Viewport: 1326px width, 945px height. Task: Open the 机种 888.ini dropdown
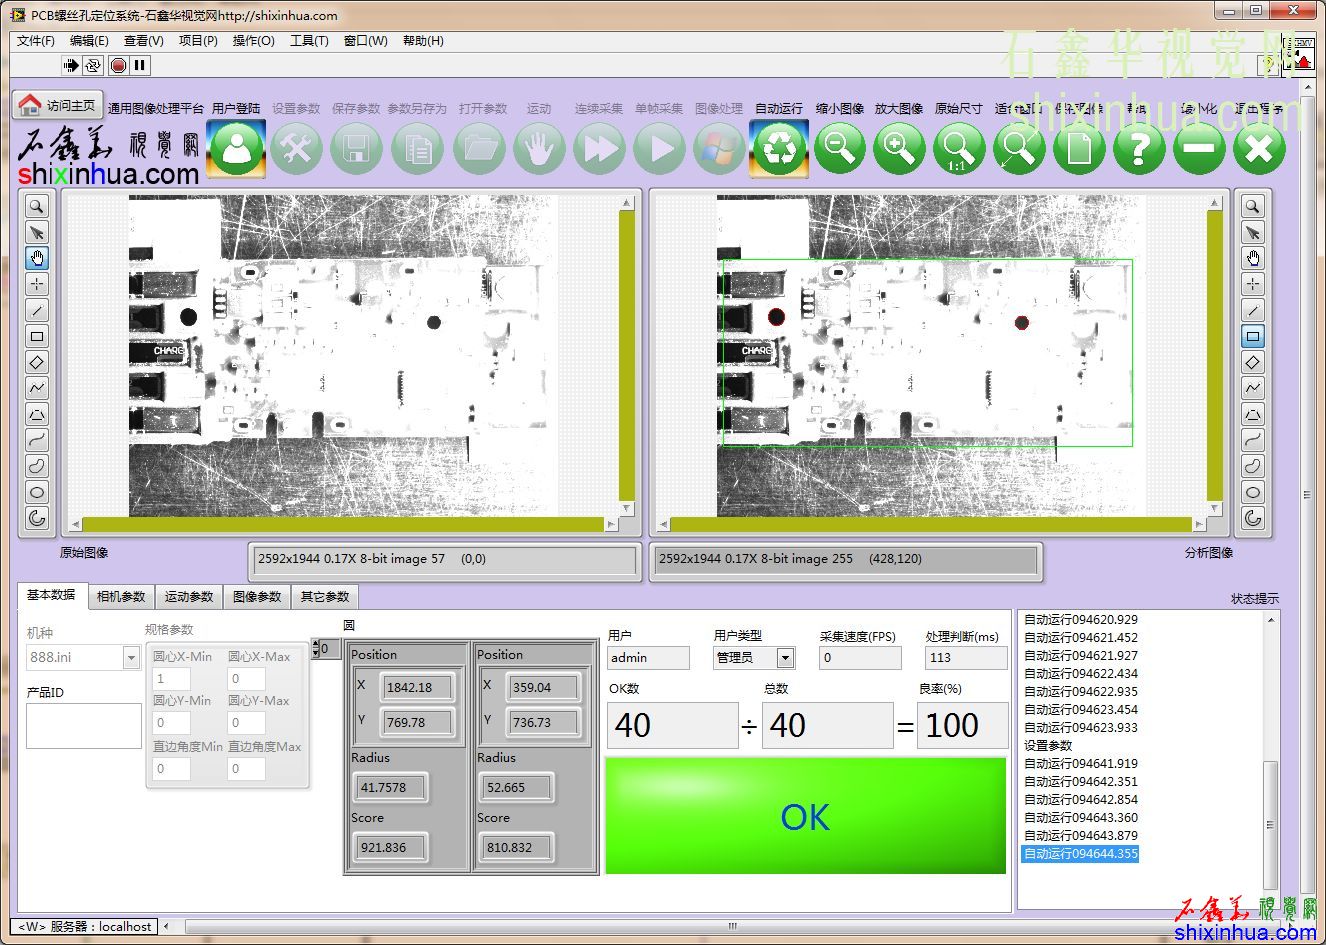(x=131, y=657)
